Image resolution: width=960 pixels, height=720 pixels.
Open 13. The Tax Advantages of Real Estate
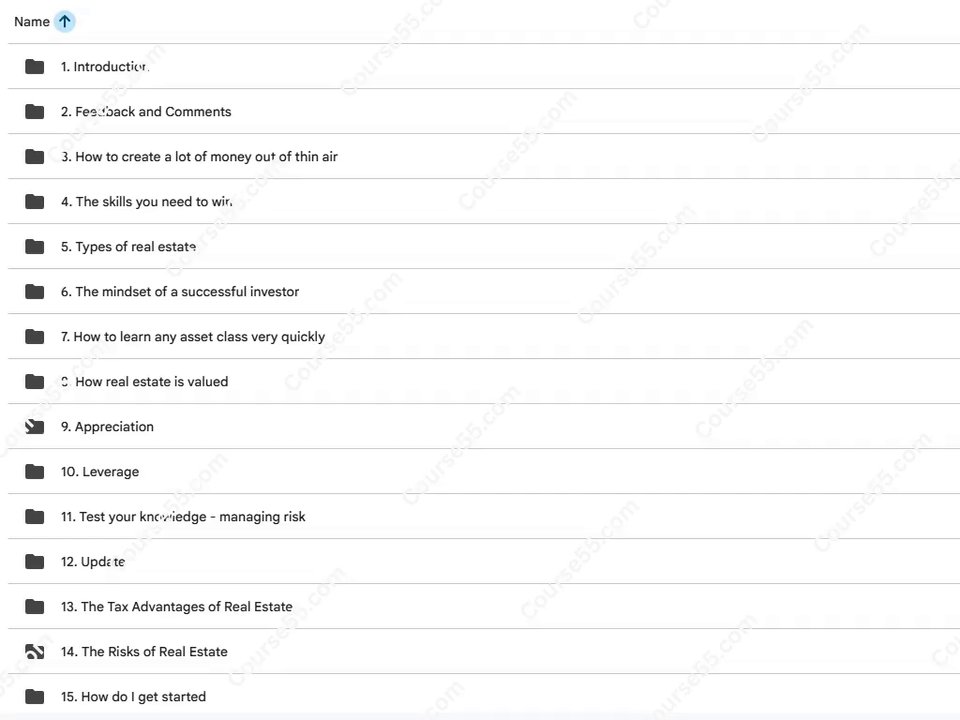tap(176, 607)
